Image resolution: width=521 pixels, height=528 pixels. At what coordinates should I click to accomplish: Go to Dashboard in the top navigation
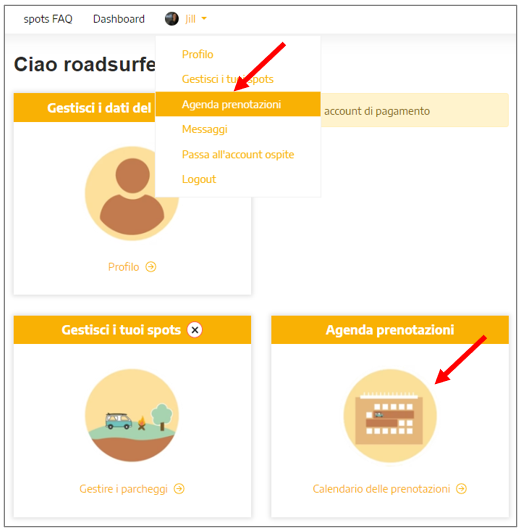tap(119, 19)
